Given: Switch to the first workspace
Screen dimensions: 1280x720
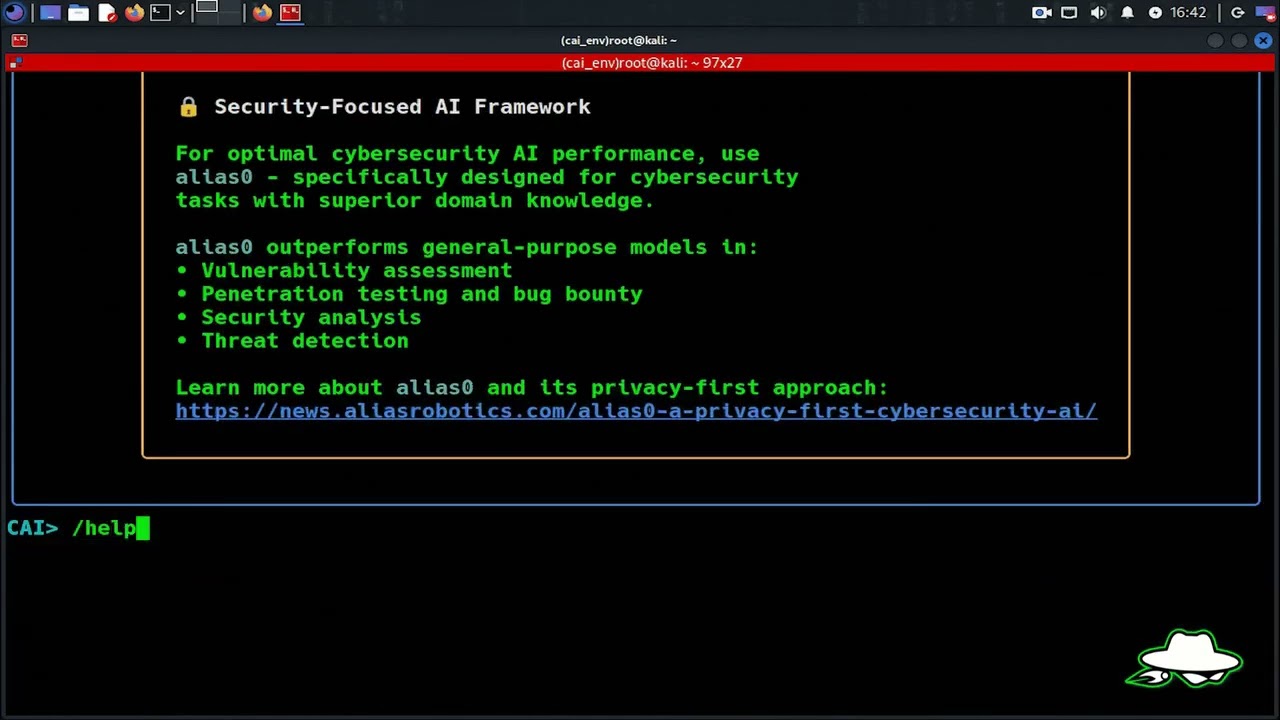Looking at the screenshot, I should [206, 8].
